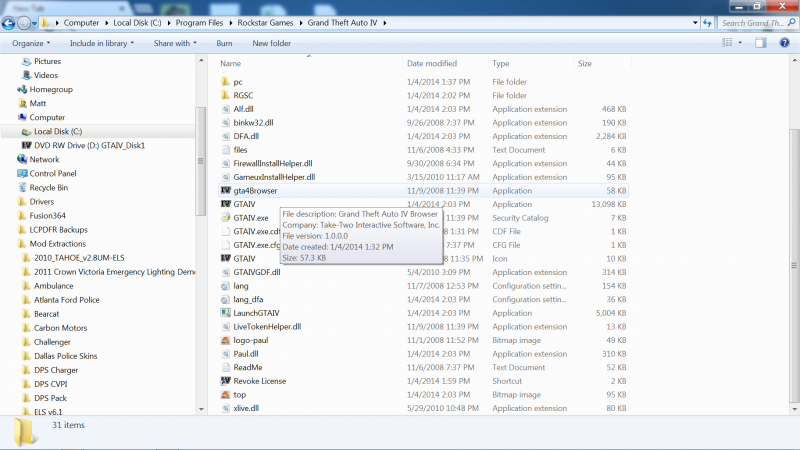
Task: Select the Alf.dll file icon
Action: [226, 109]
